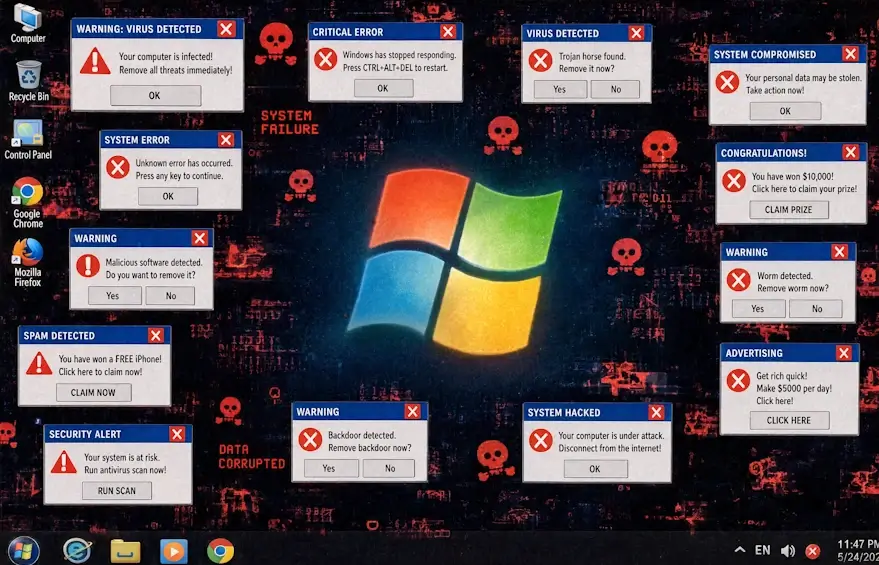The width and height of the screenshot is (879, 565).
Task: Click the SPAM DETECTED title bar
Action: (x=95, y=335)
